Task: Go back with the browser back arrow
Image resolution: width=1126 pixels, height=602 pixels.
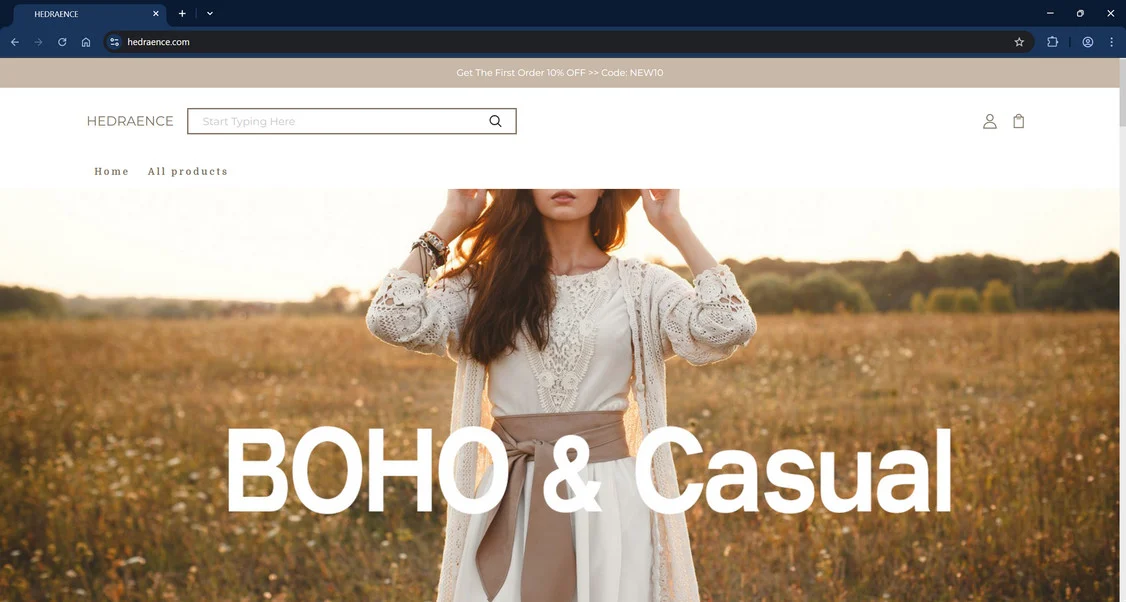Action: click(x=14, y=42)
